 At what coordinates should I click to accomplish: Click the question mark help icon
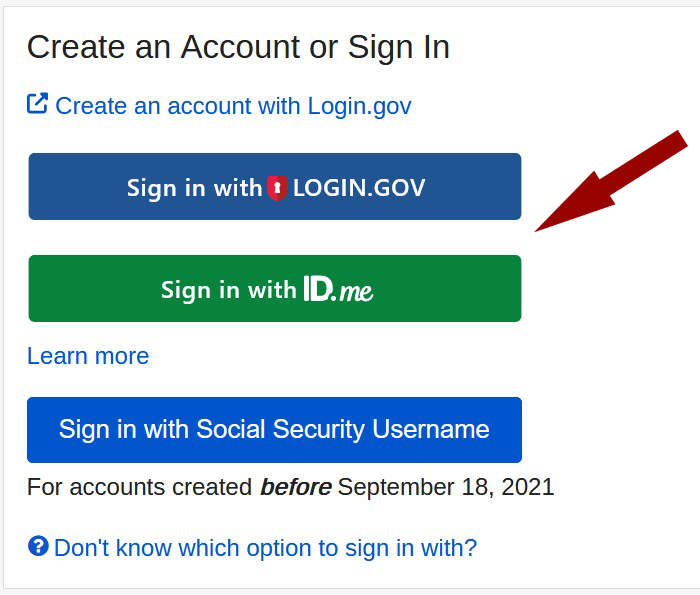click(38, 546)
